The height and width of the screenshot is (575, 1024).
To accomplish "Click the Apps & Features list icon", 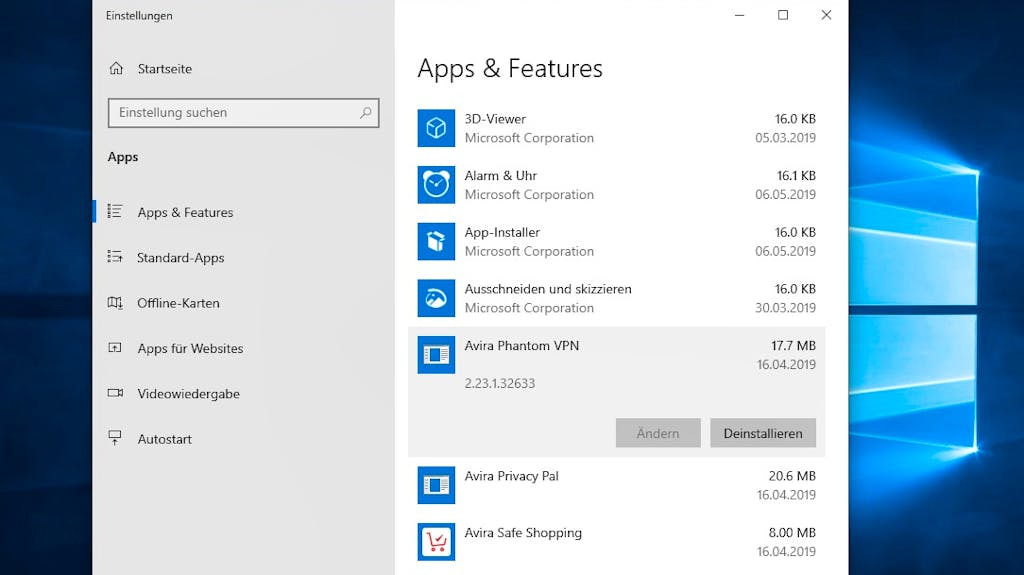I will coord(115,211).
